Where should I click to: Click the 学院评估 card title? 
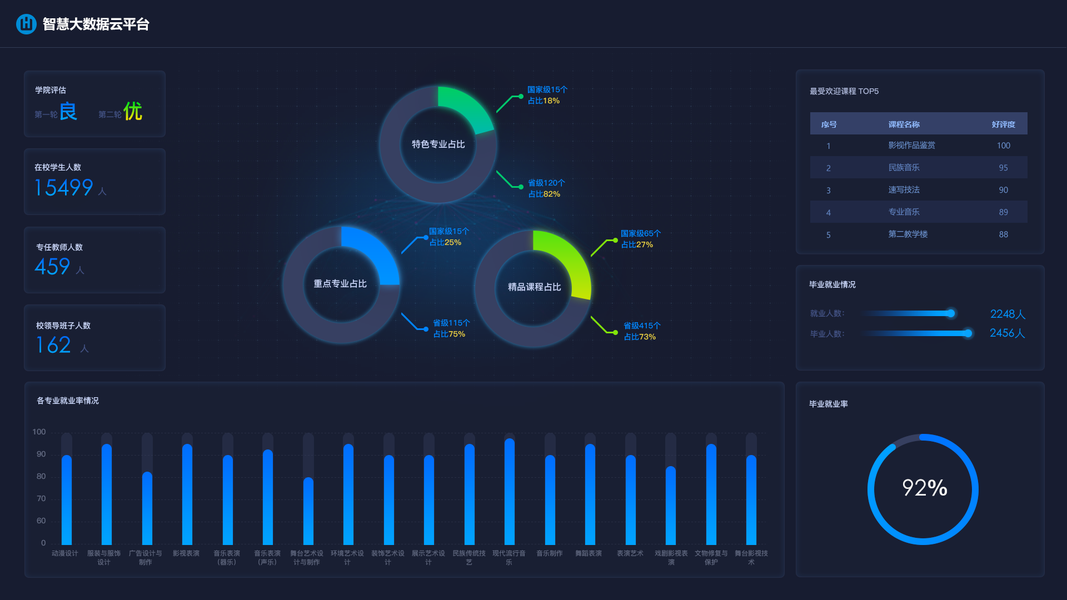50,90
